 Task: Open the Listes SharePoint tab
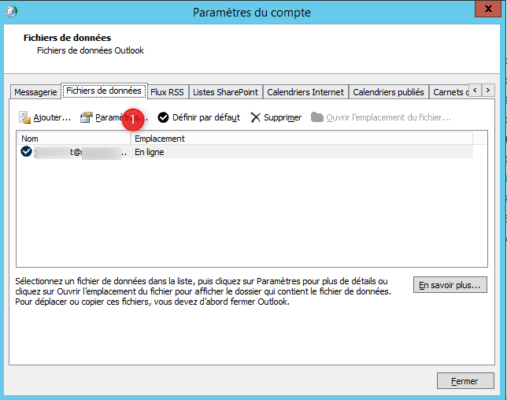click(225, 92)
